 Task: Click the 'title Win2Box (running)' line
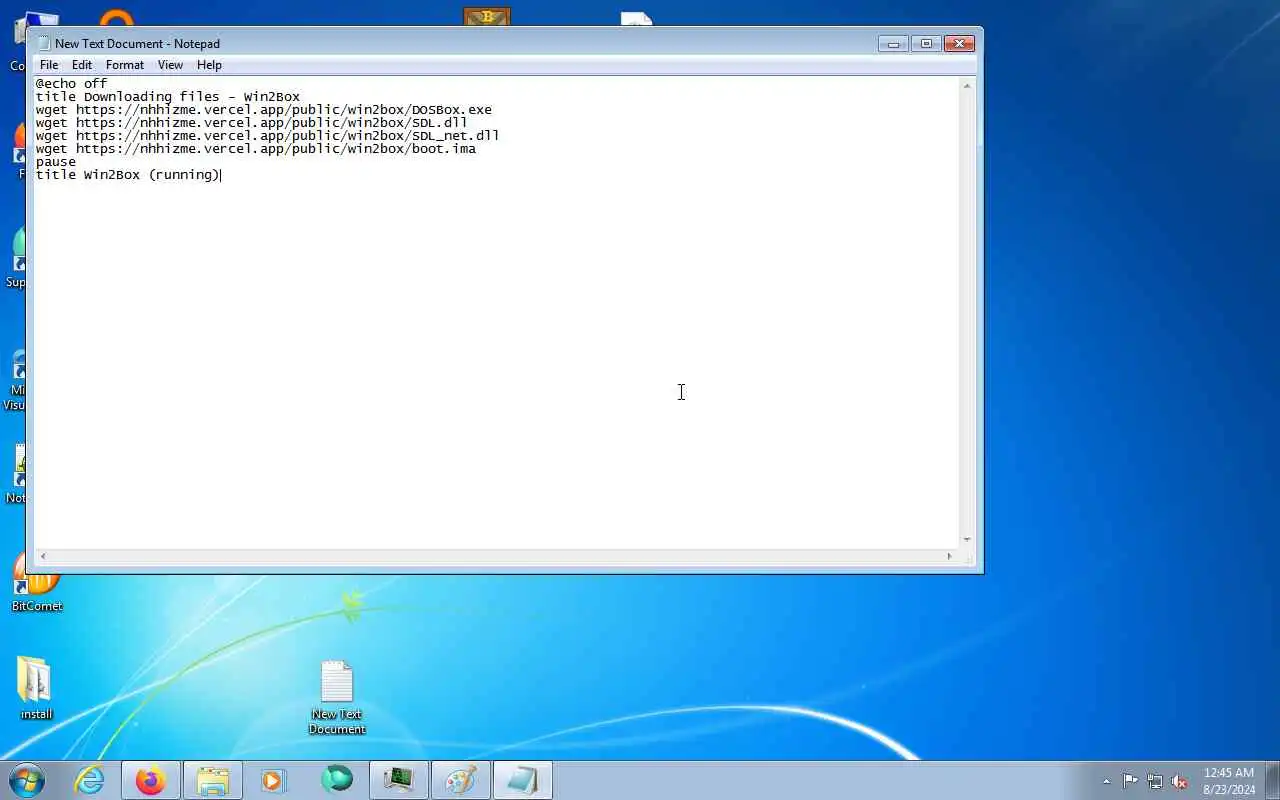[x=128, y=175]
